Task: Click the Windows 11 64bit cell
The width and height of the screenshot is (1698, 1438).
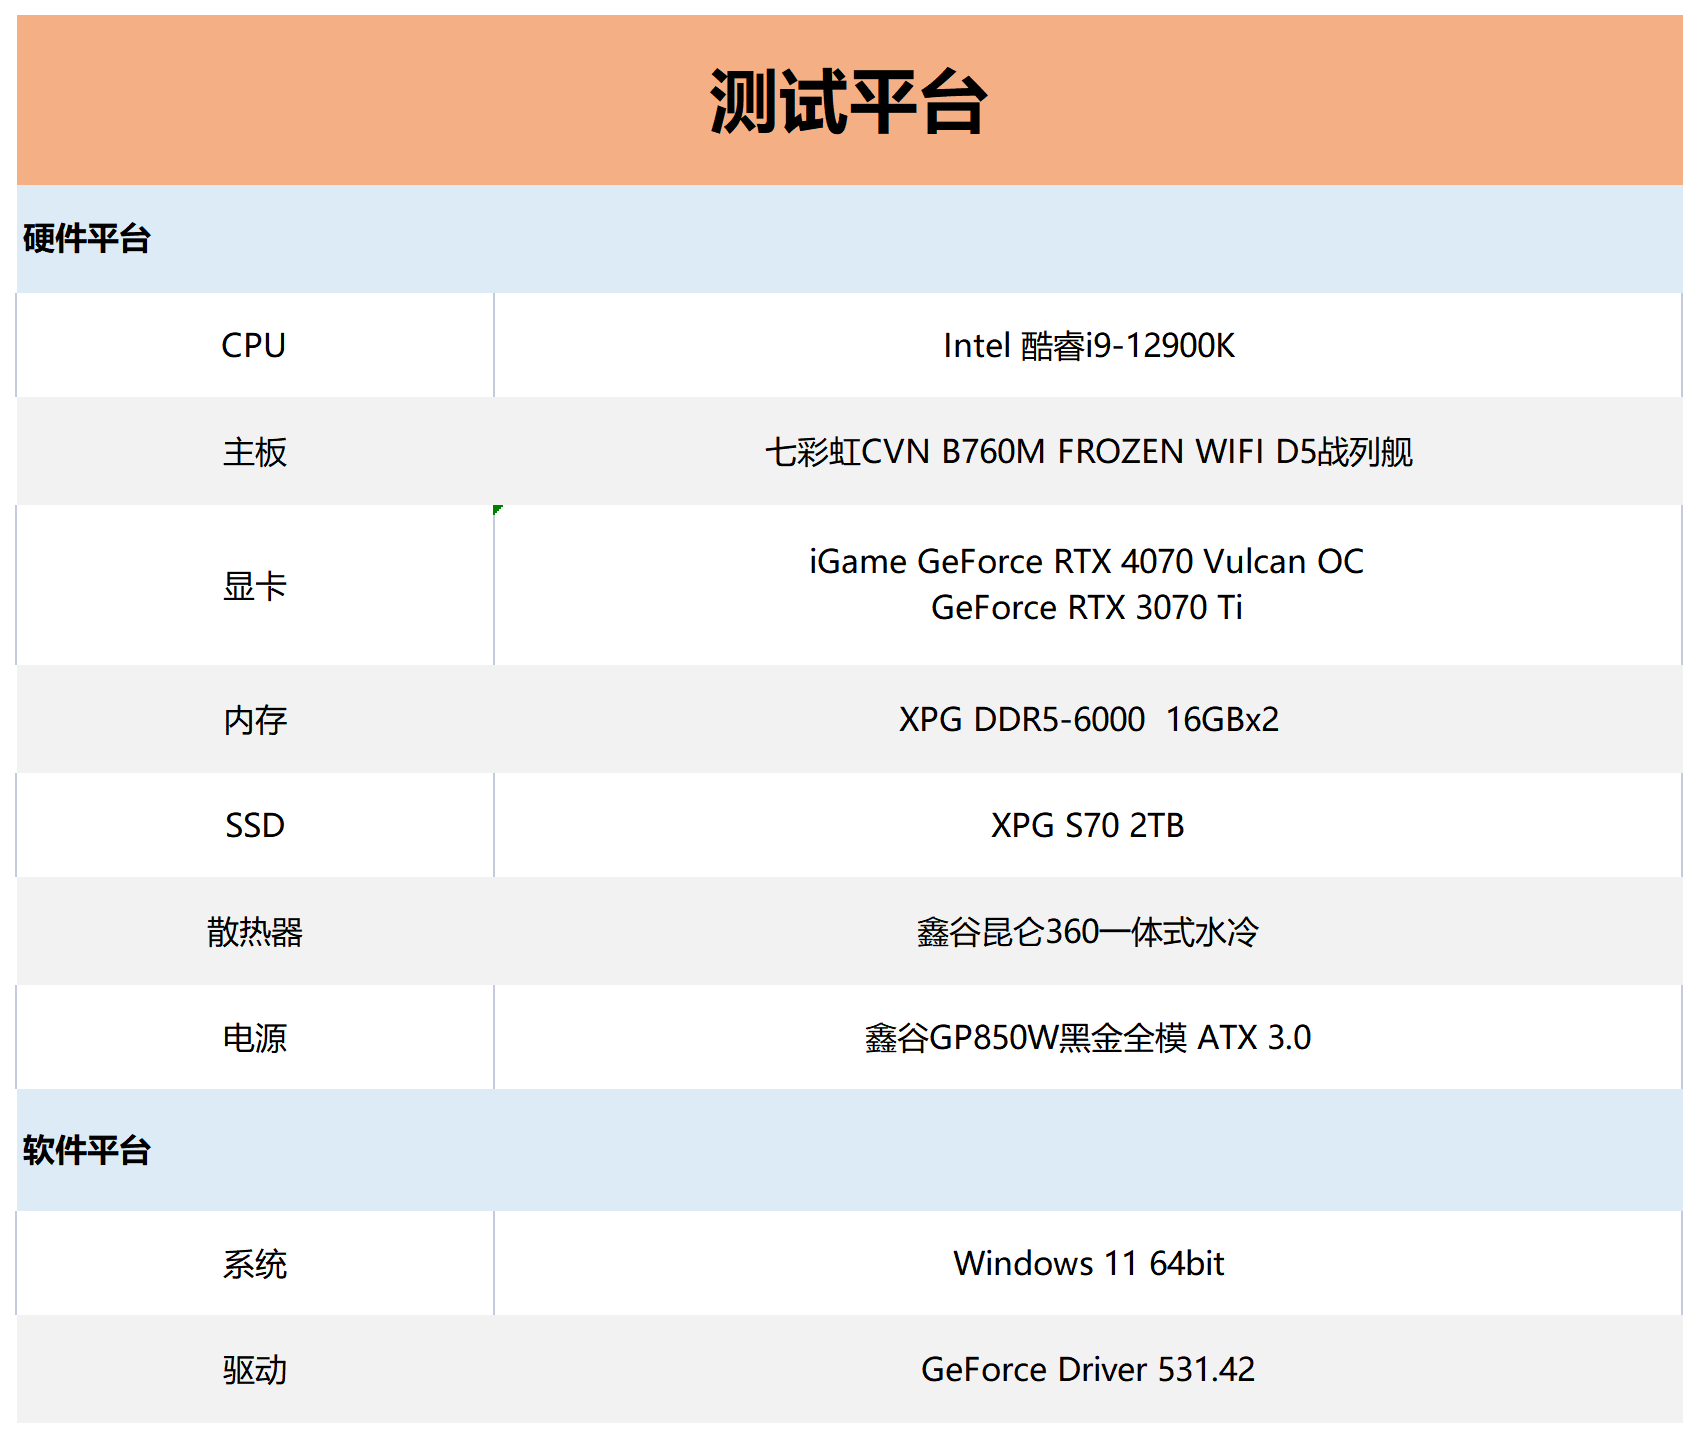Action: 1088,1264
